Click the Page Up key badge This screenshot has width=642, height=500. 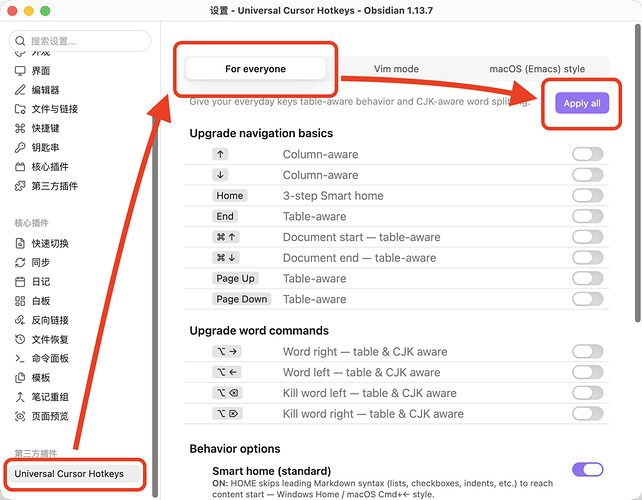coord(235,278)
